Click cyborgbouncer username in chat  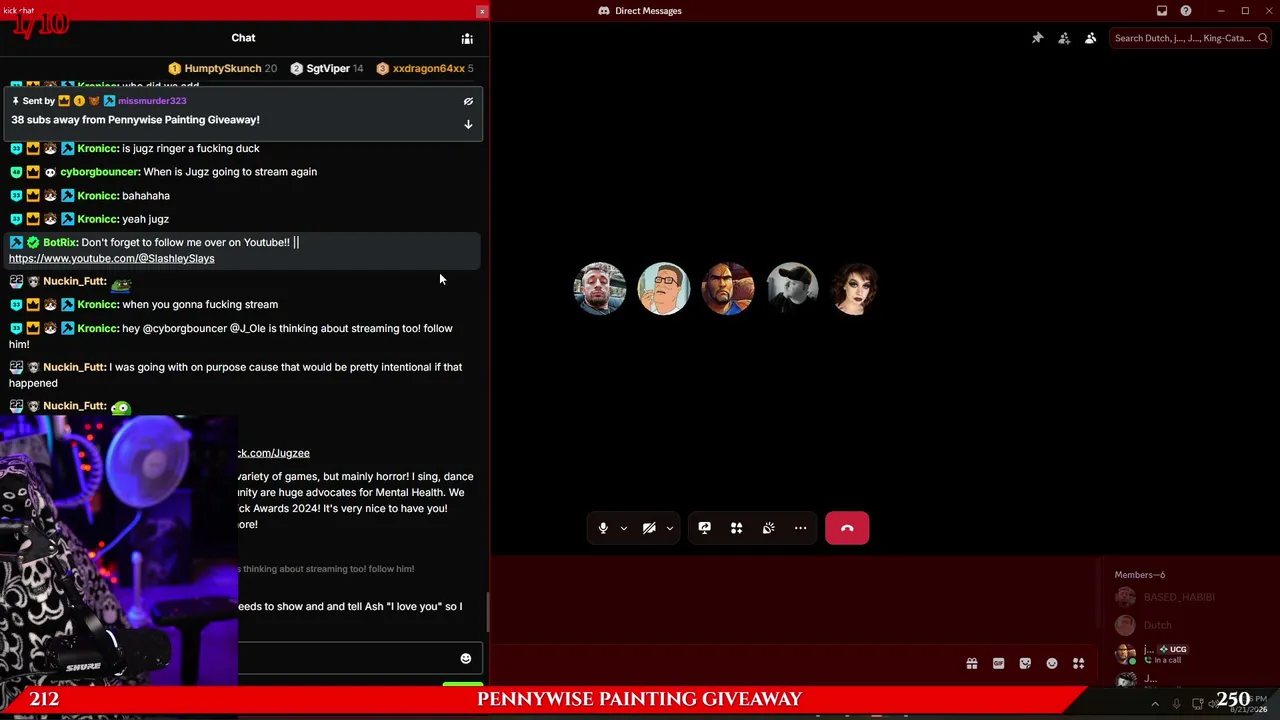click(99, 172)
